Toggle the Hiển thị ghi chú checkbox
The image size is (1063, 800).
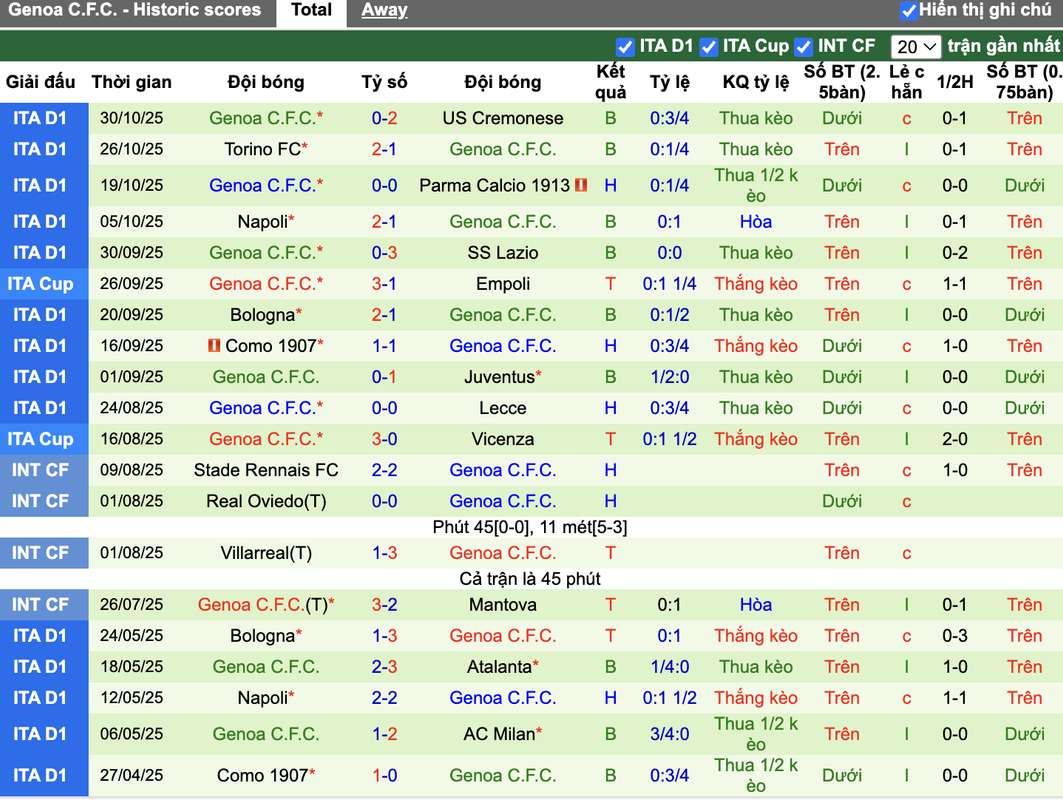(908, 10)
